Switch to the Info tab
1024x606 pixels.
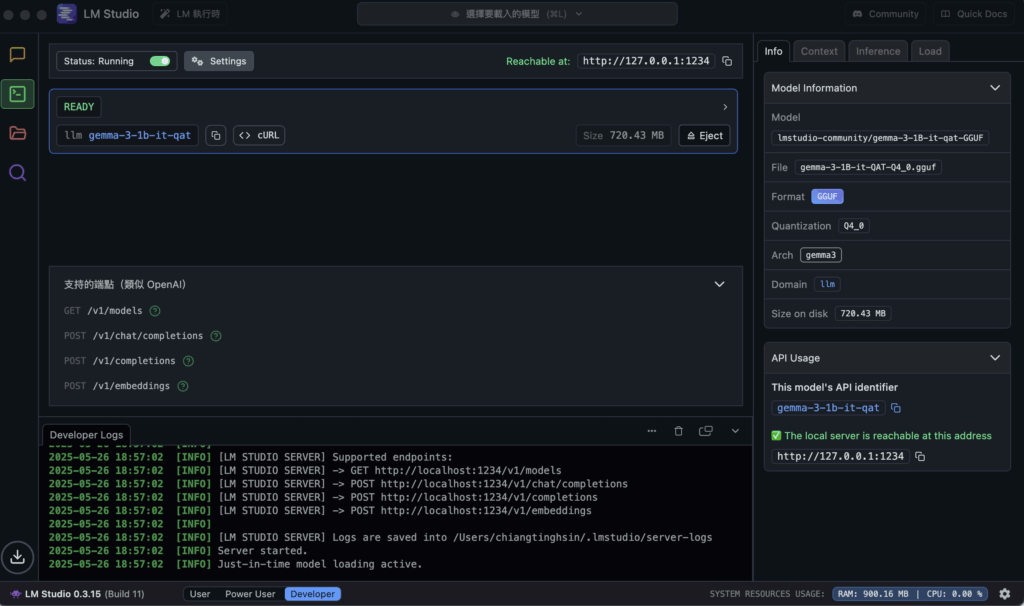773,51
